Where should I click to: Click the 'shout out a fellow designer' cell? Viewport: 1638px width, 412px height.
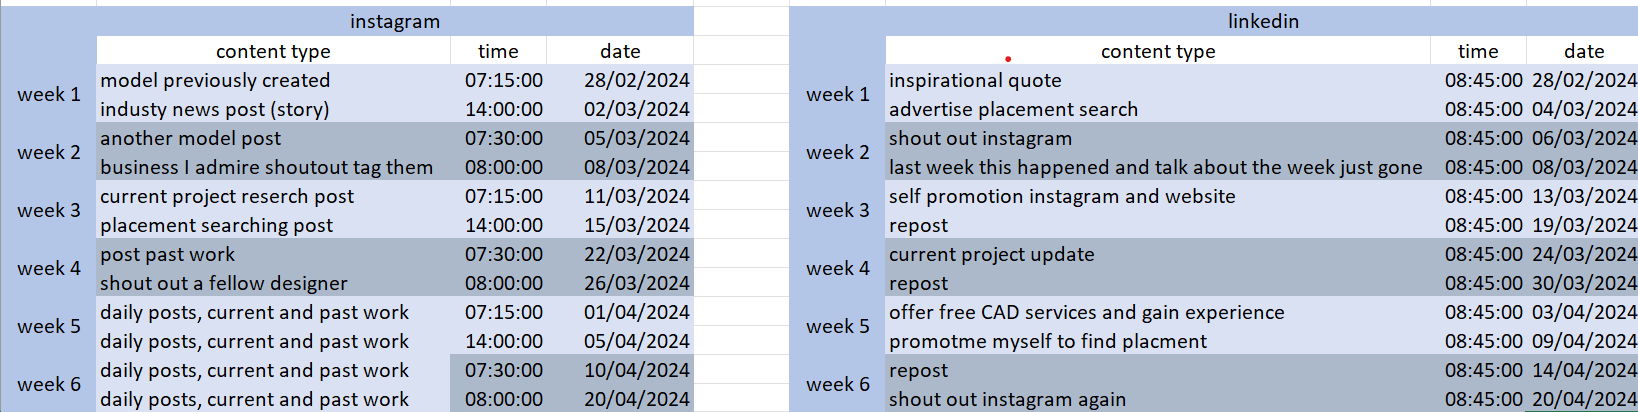point(273,283)
